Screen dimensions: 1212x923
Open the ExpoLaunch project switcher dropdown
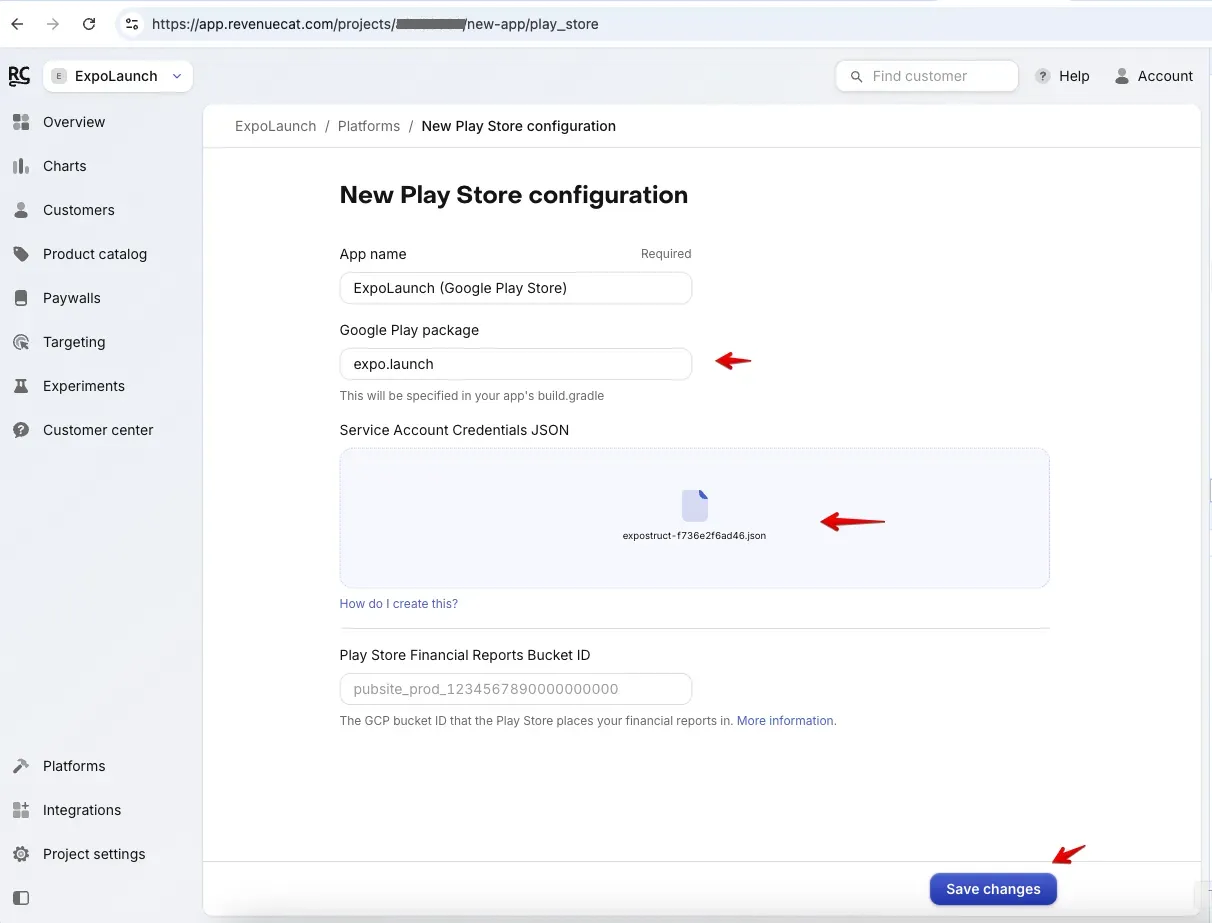click(118, 76)
